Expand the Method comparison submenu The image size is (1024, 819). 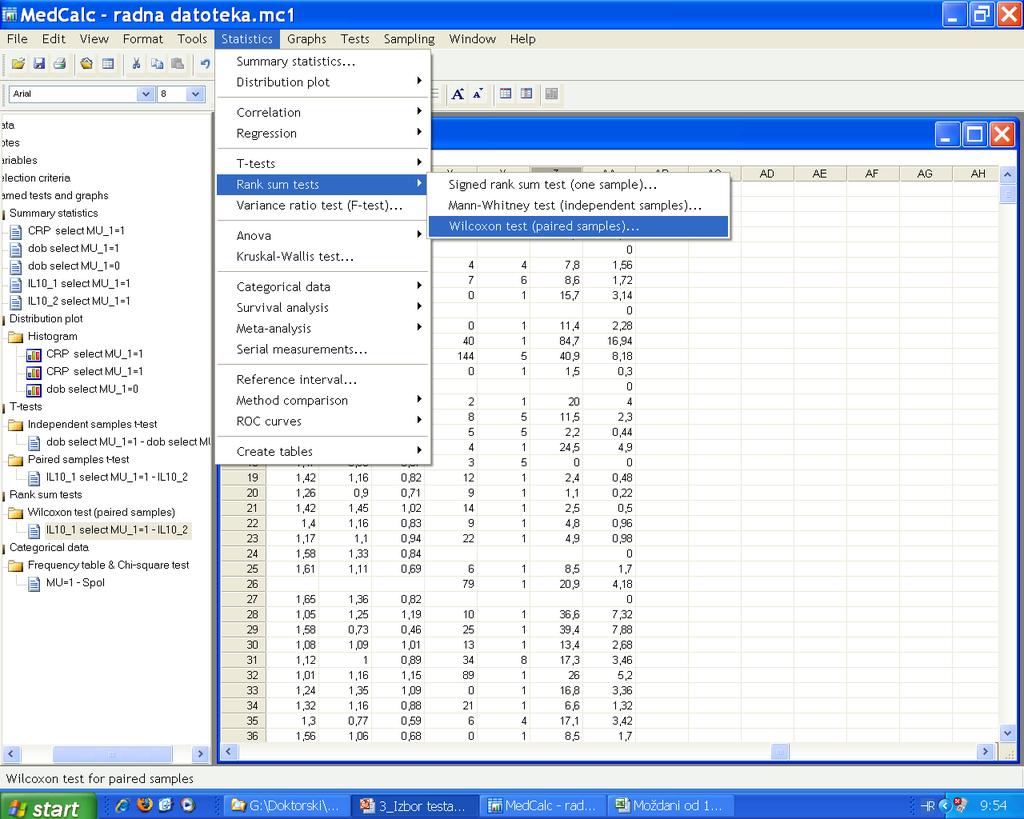tap(323, 400)
